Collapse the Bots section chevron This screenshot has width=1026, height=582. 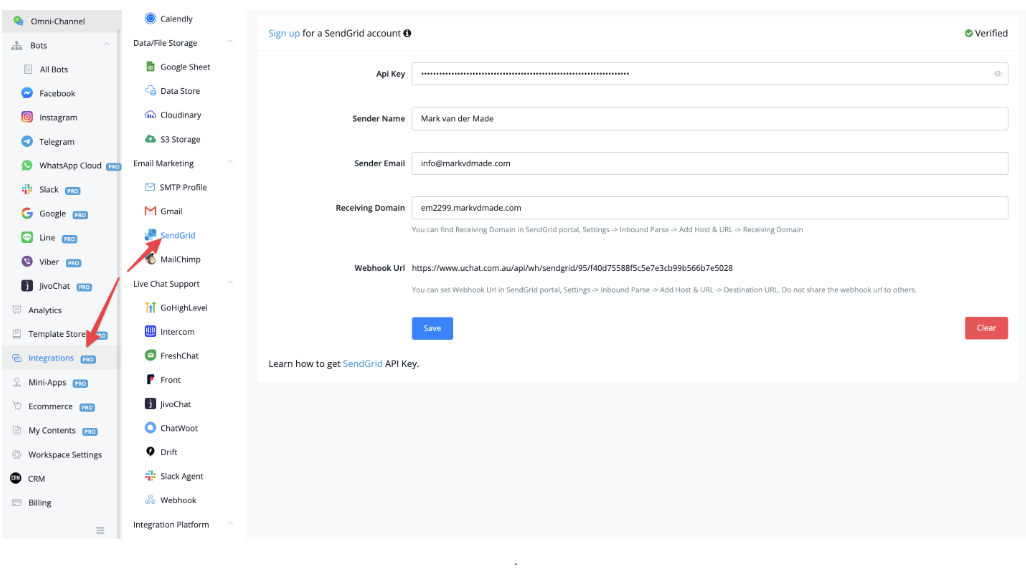[107, 45]
